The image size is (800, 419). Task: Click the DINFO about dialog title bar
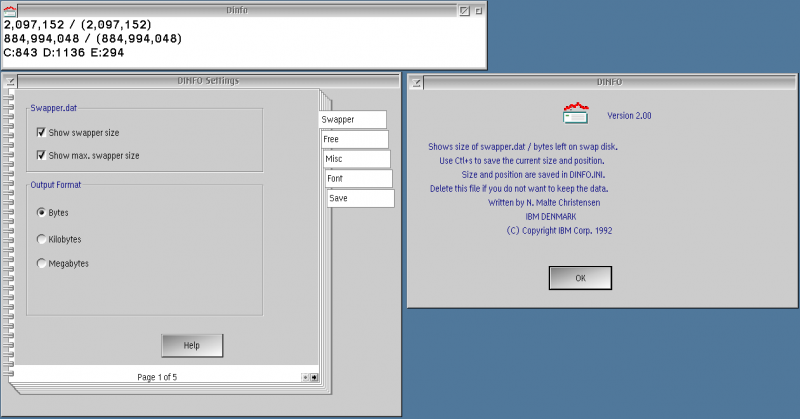coord(609,82)
